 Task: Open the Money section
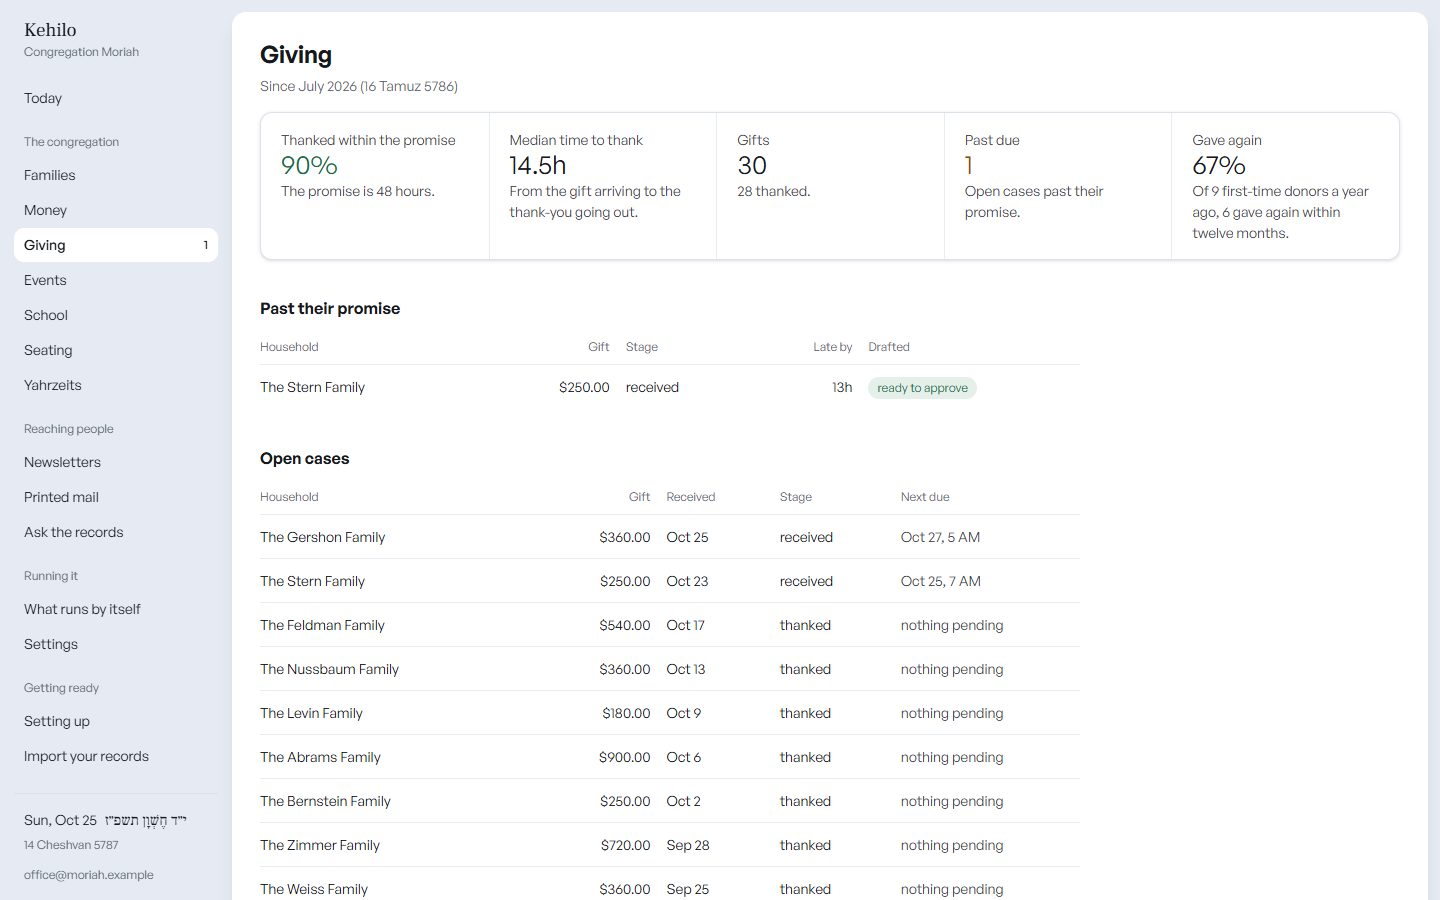[116, 210]
